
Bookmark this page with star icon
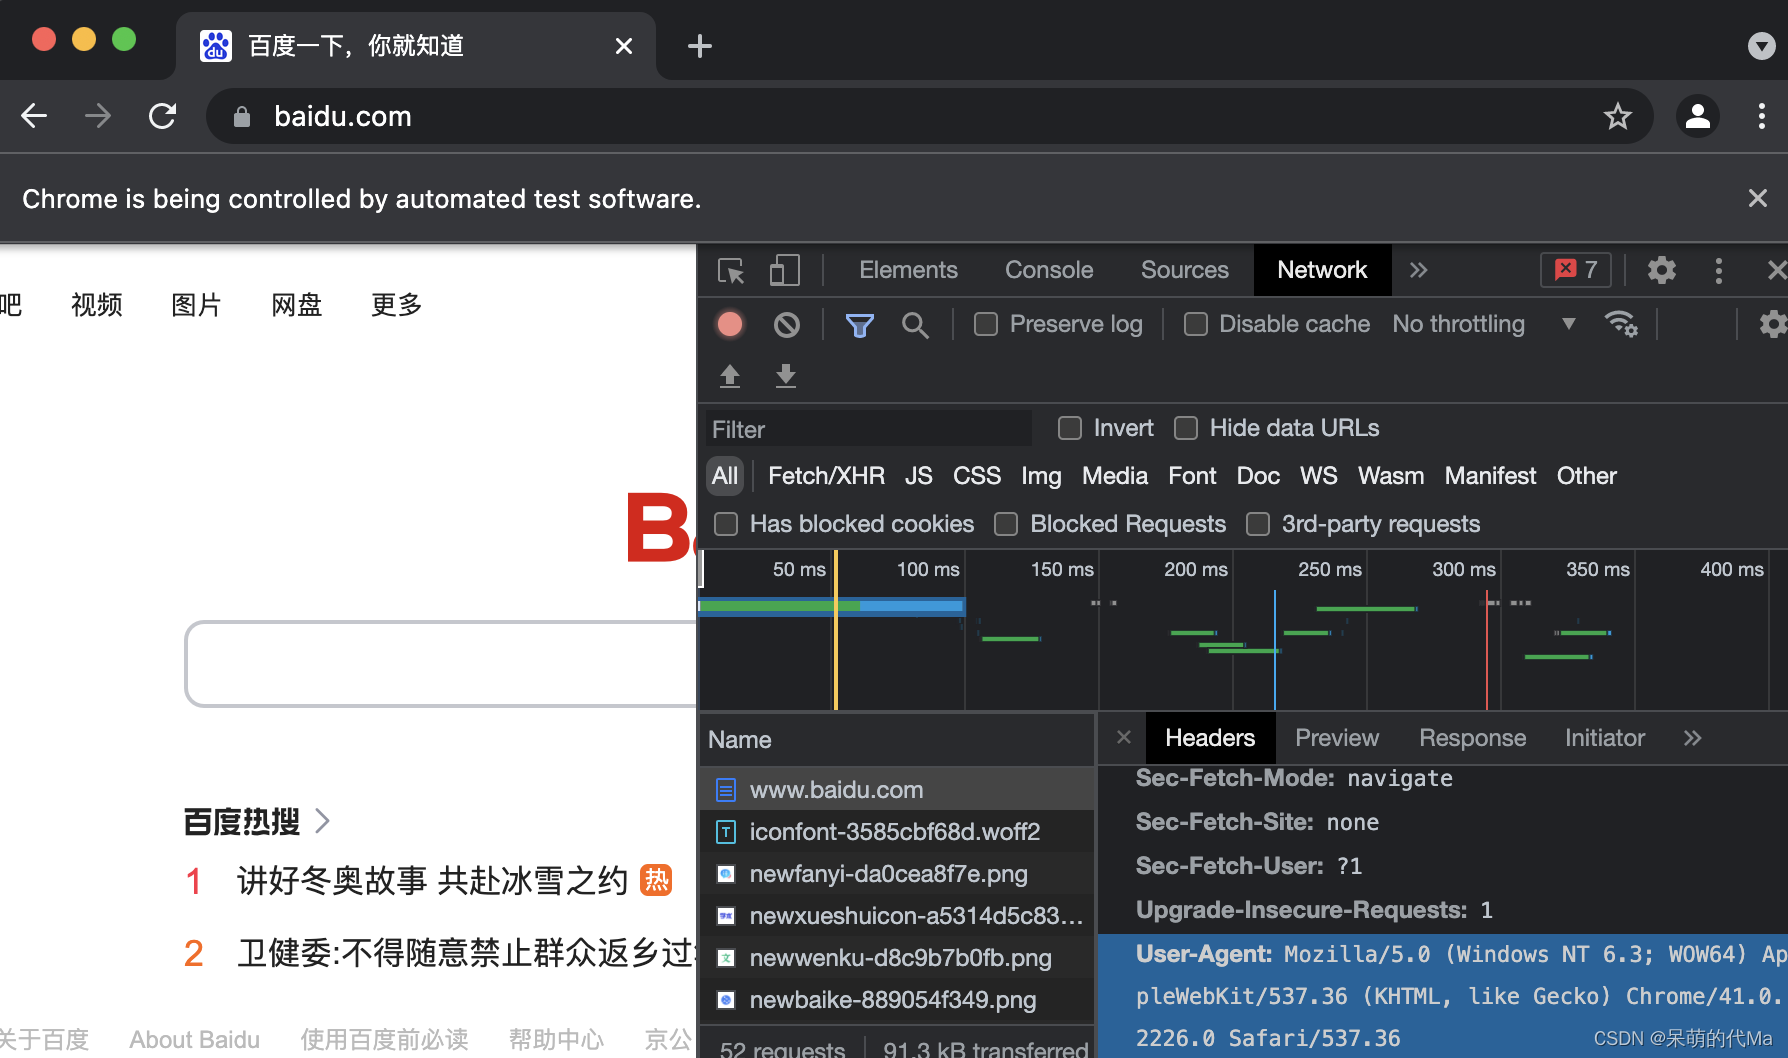[1618, 117]
